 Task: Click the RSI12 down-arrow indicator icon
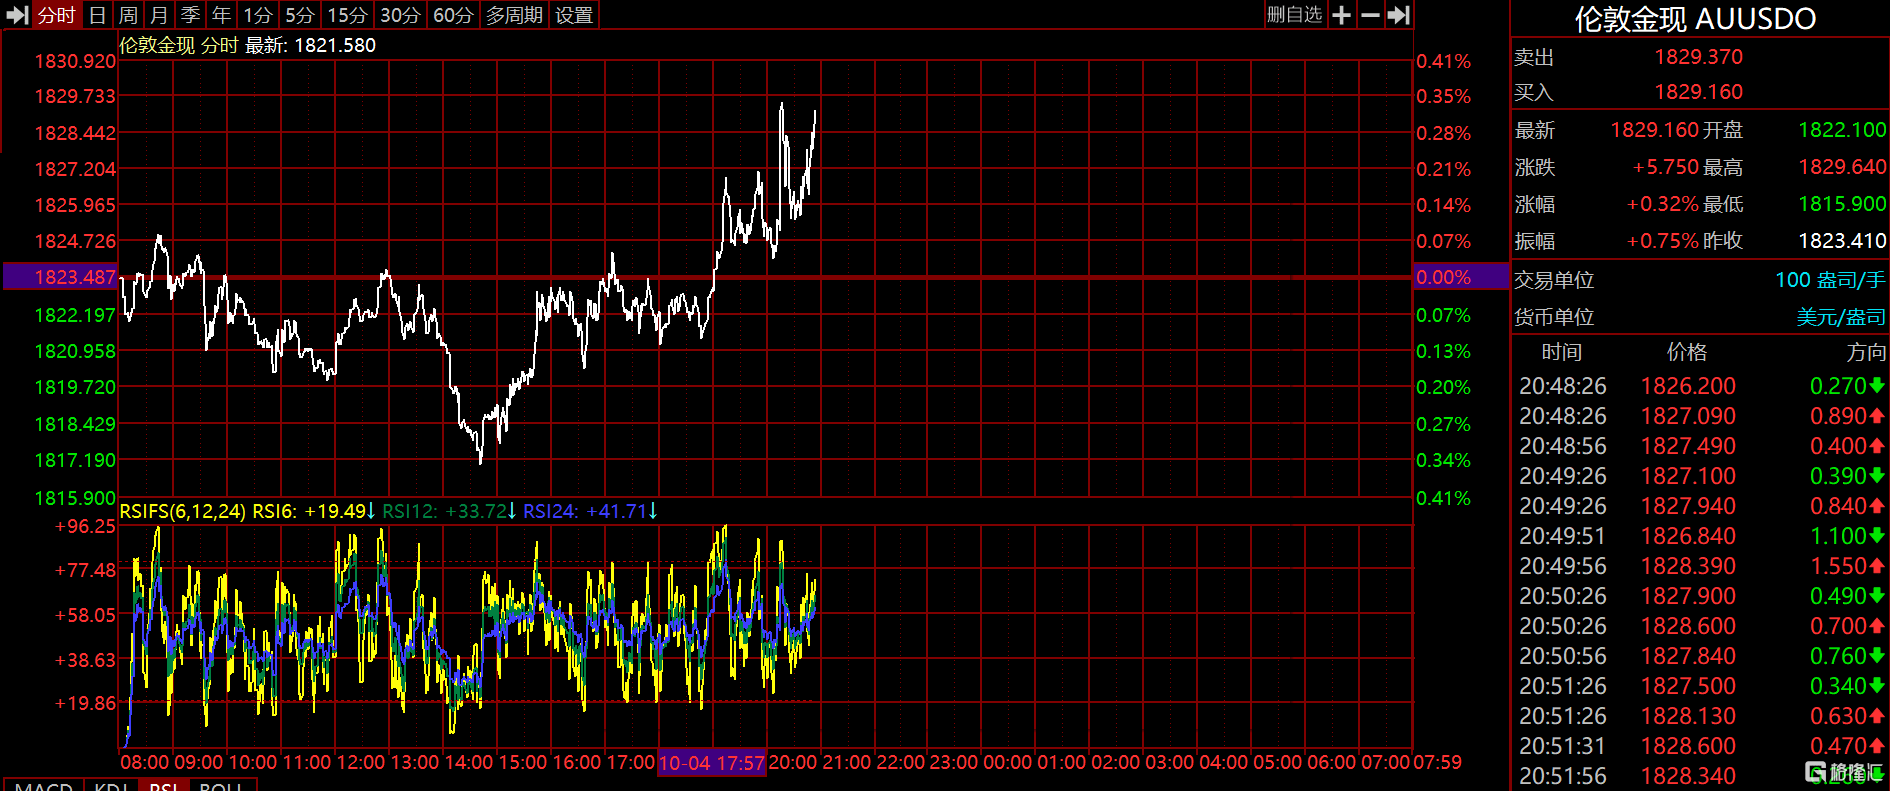[512, 511]
